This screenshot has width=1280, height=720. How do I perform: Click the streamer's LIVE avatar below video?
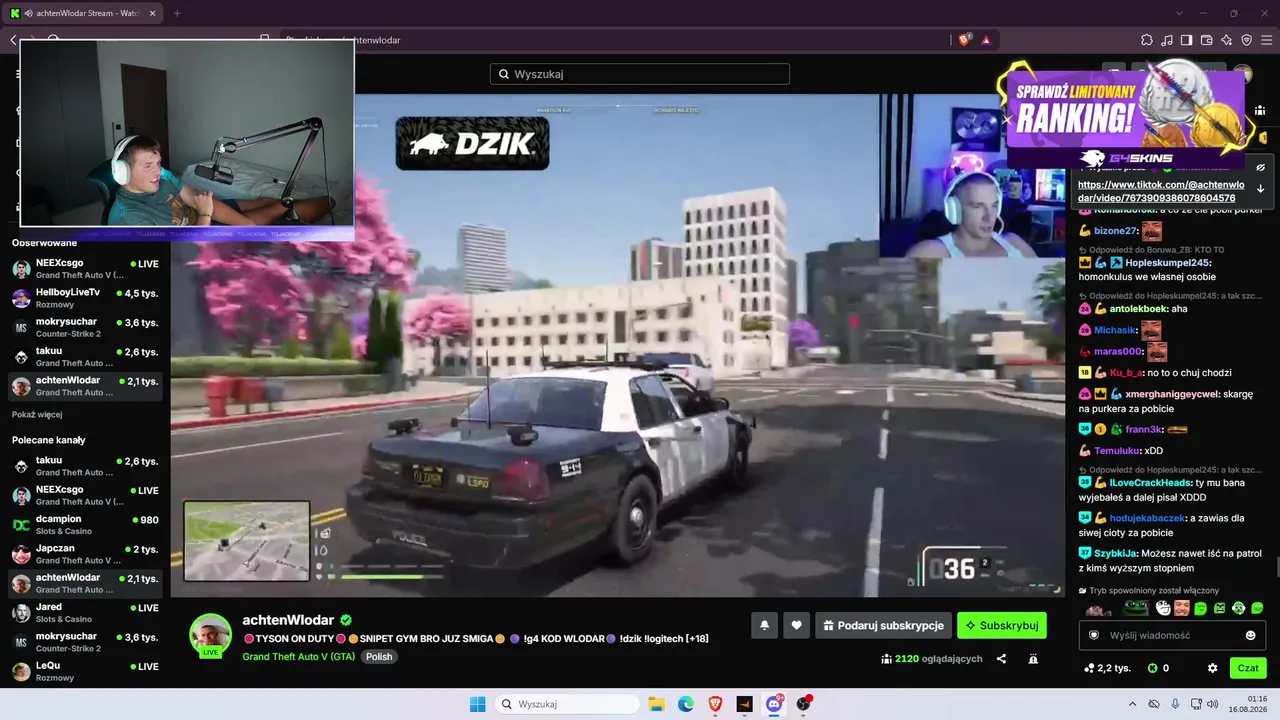point(211,635)
